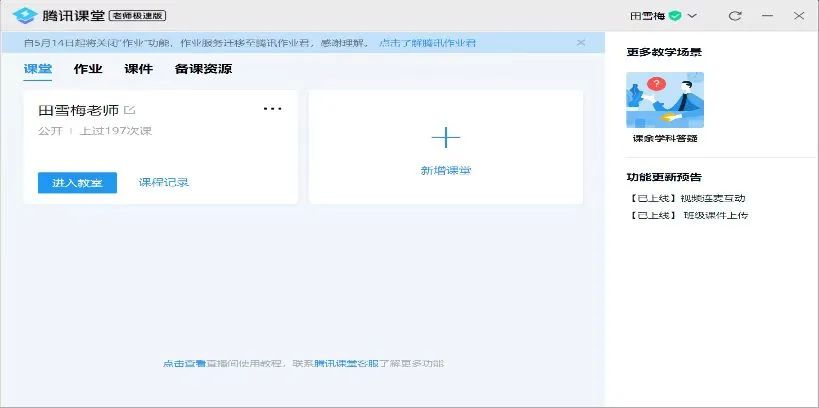
Task: Contact Tencent Classroom customer service link
Action: click(346, 364)
